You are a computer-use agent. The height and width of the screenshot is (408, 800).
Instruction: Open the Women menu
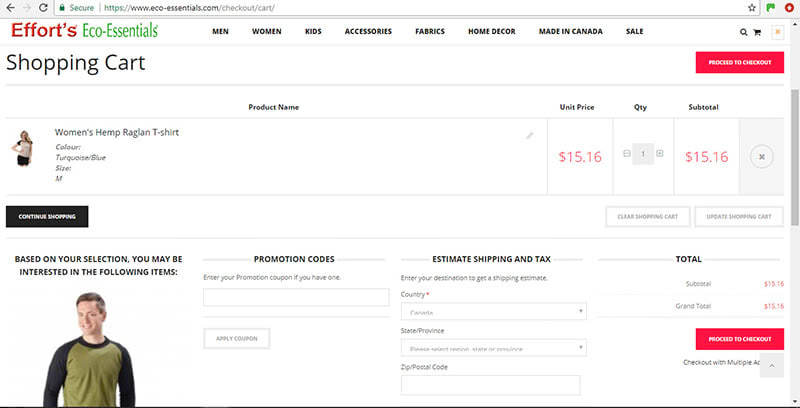point(267,32)
